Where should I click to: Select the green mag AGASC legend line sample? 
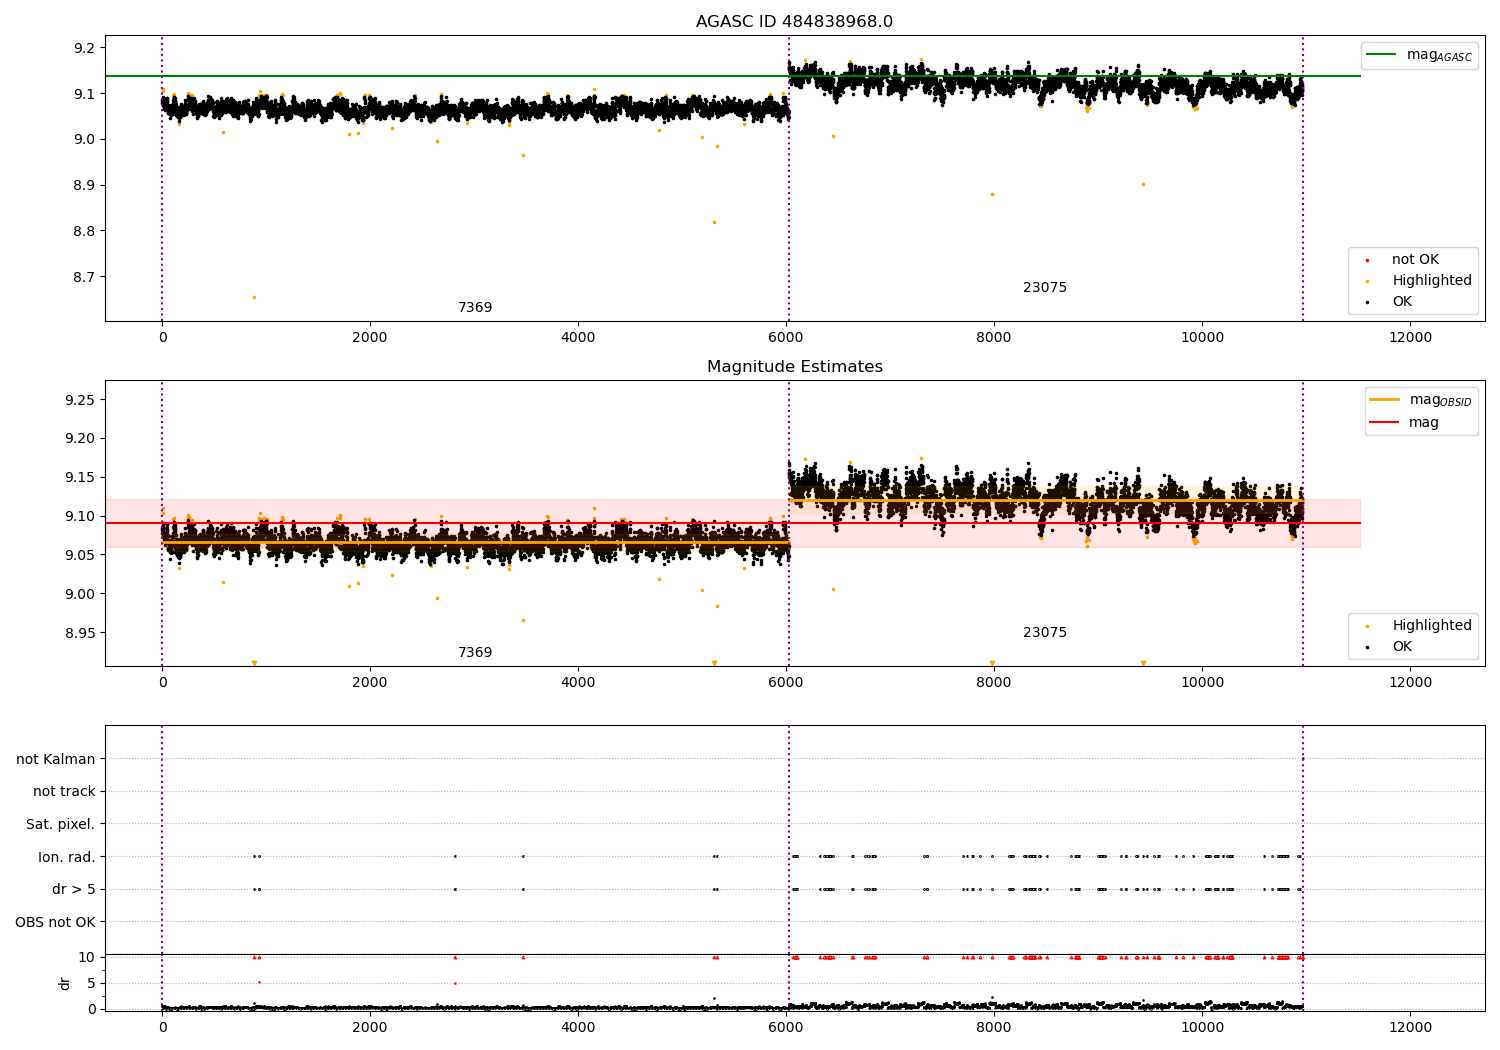pos(1382,55)
